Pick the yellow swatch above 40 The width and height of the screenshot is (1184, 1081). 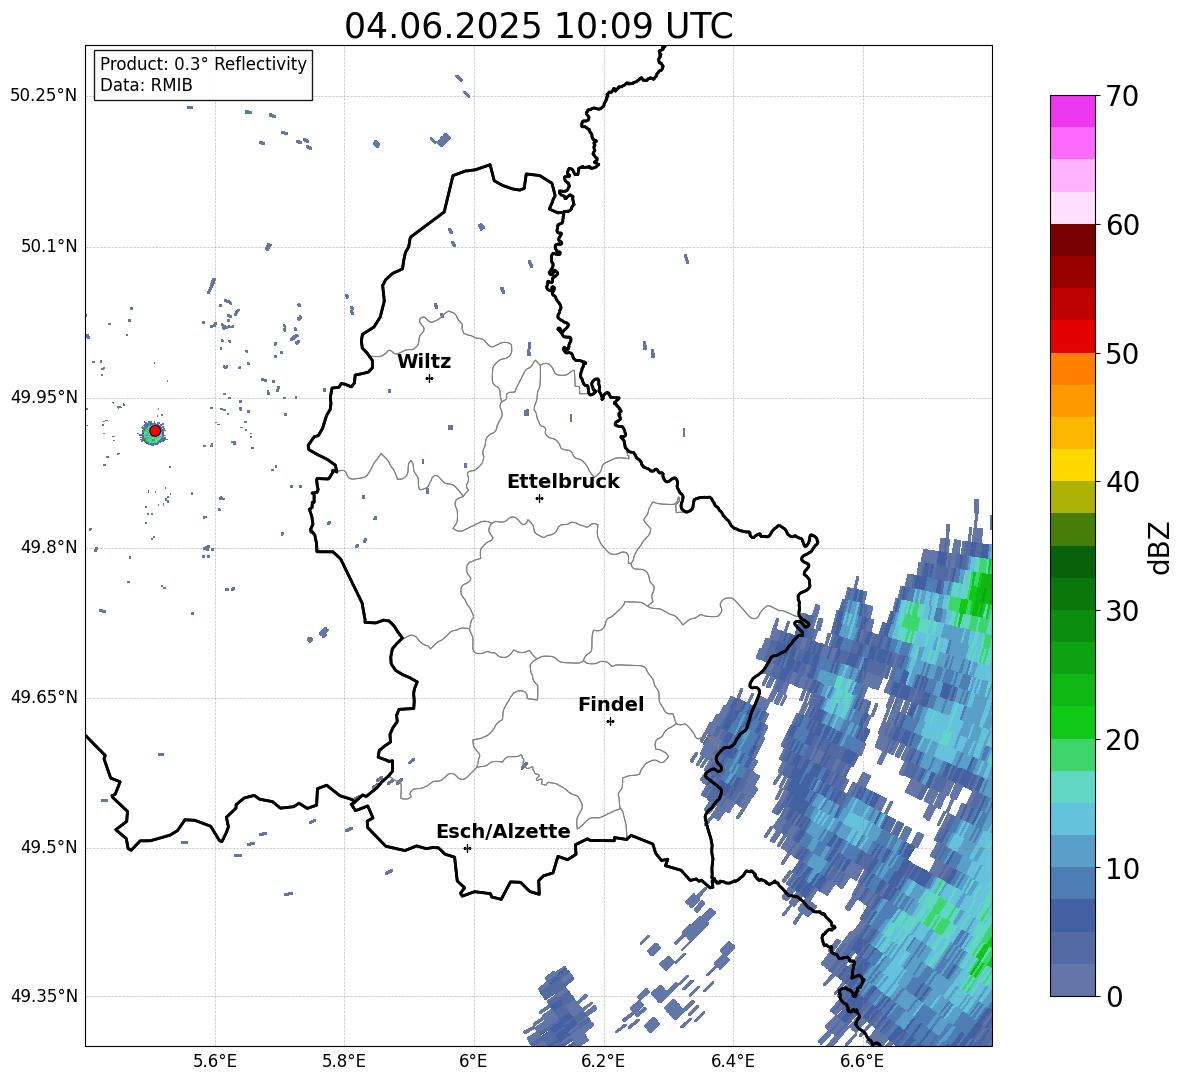[x=1073, y=465]
